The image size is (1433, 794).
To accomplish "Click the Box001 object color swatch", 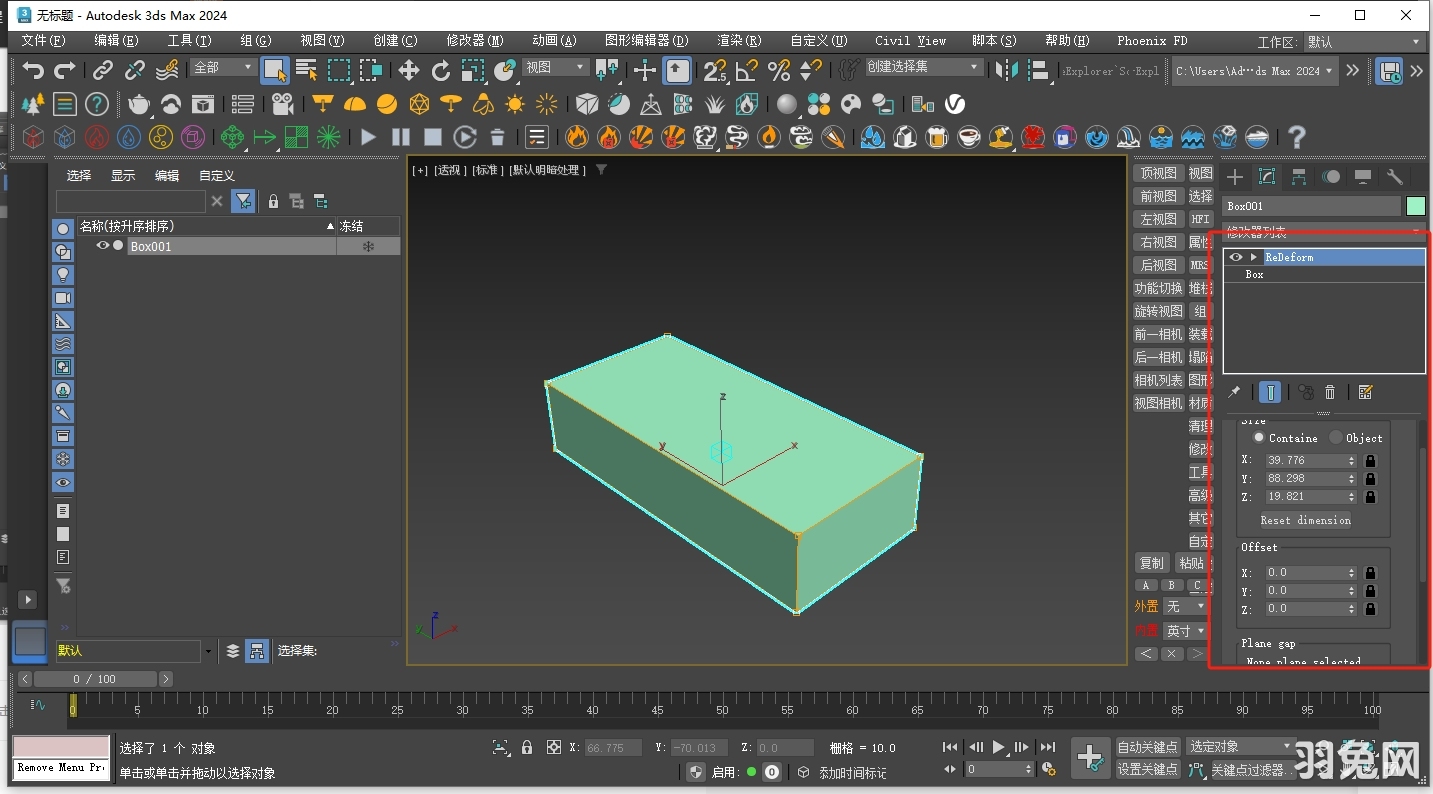I will pos(1416,206).
